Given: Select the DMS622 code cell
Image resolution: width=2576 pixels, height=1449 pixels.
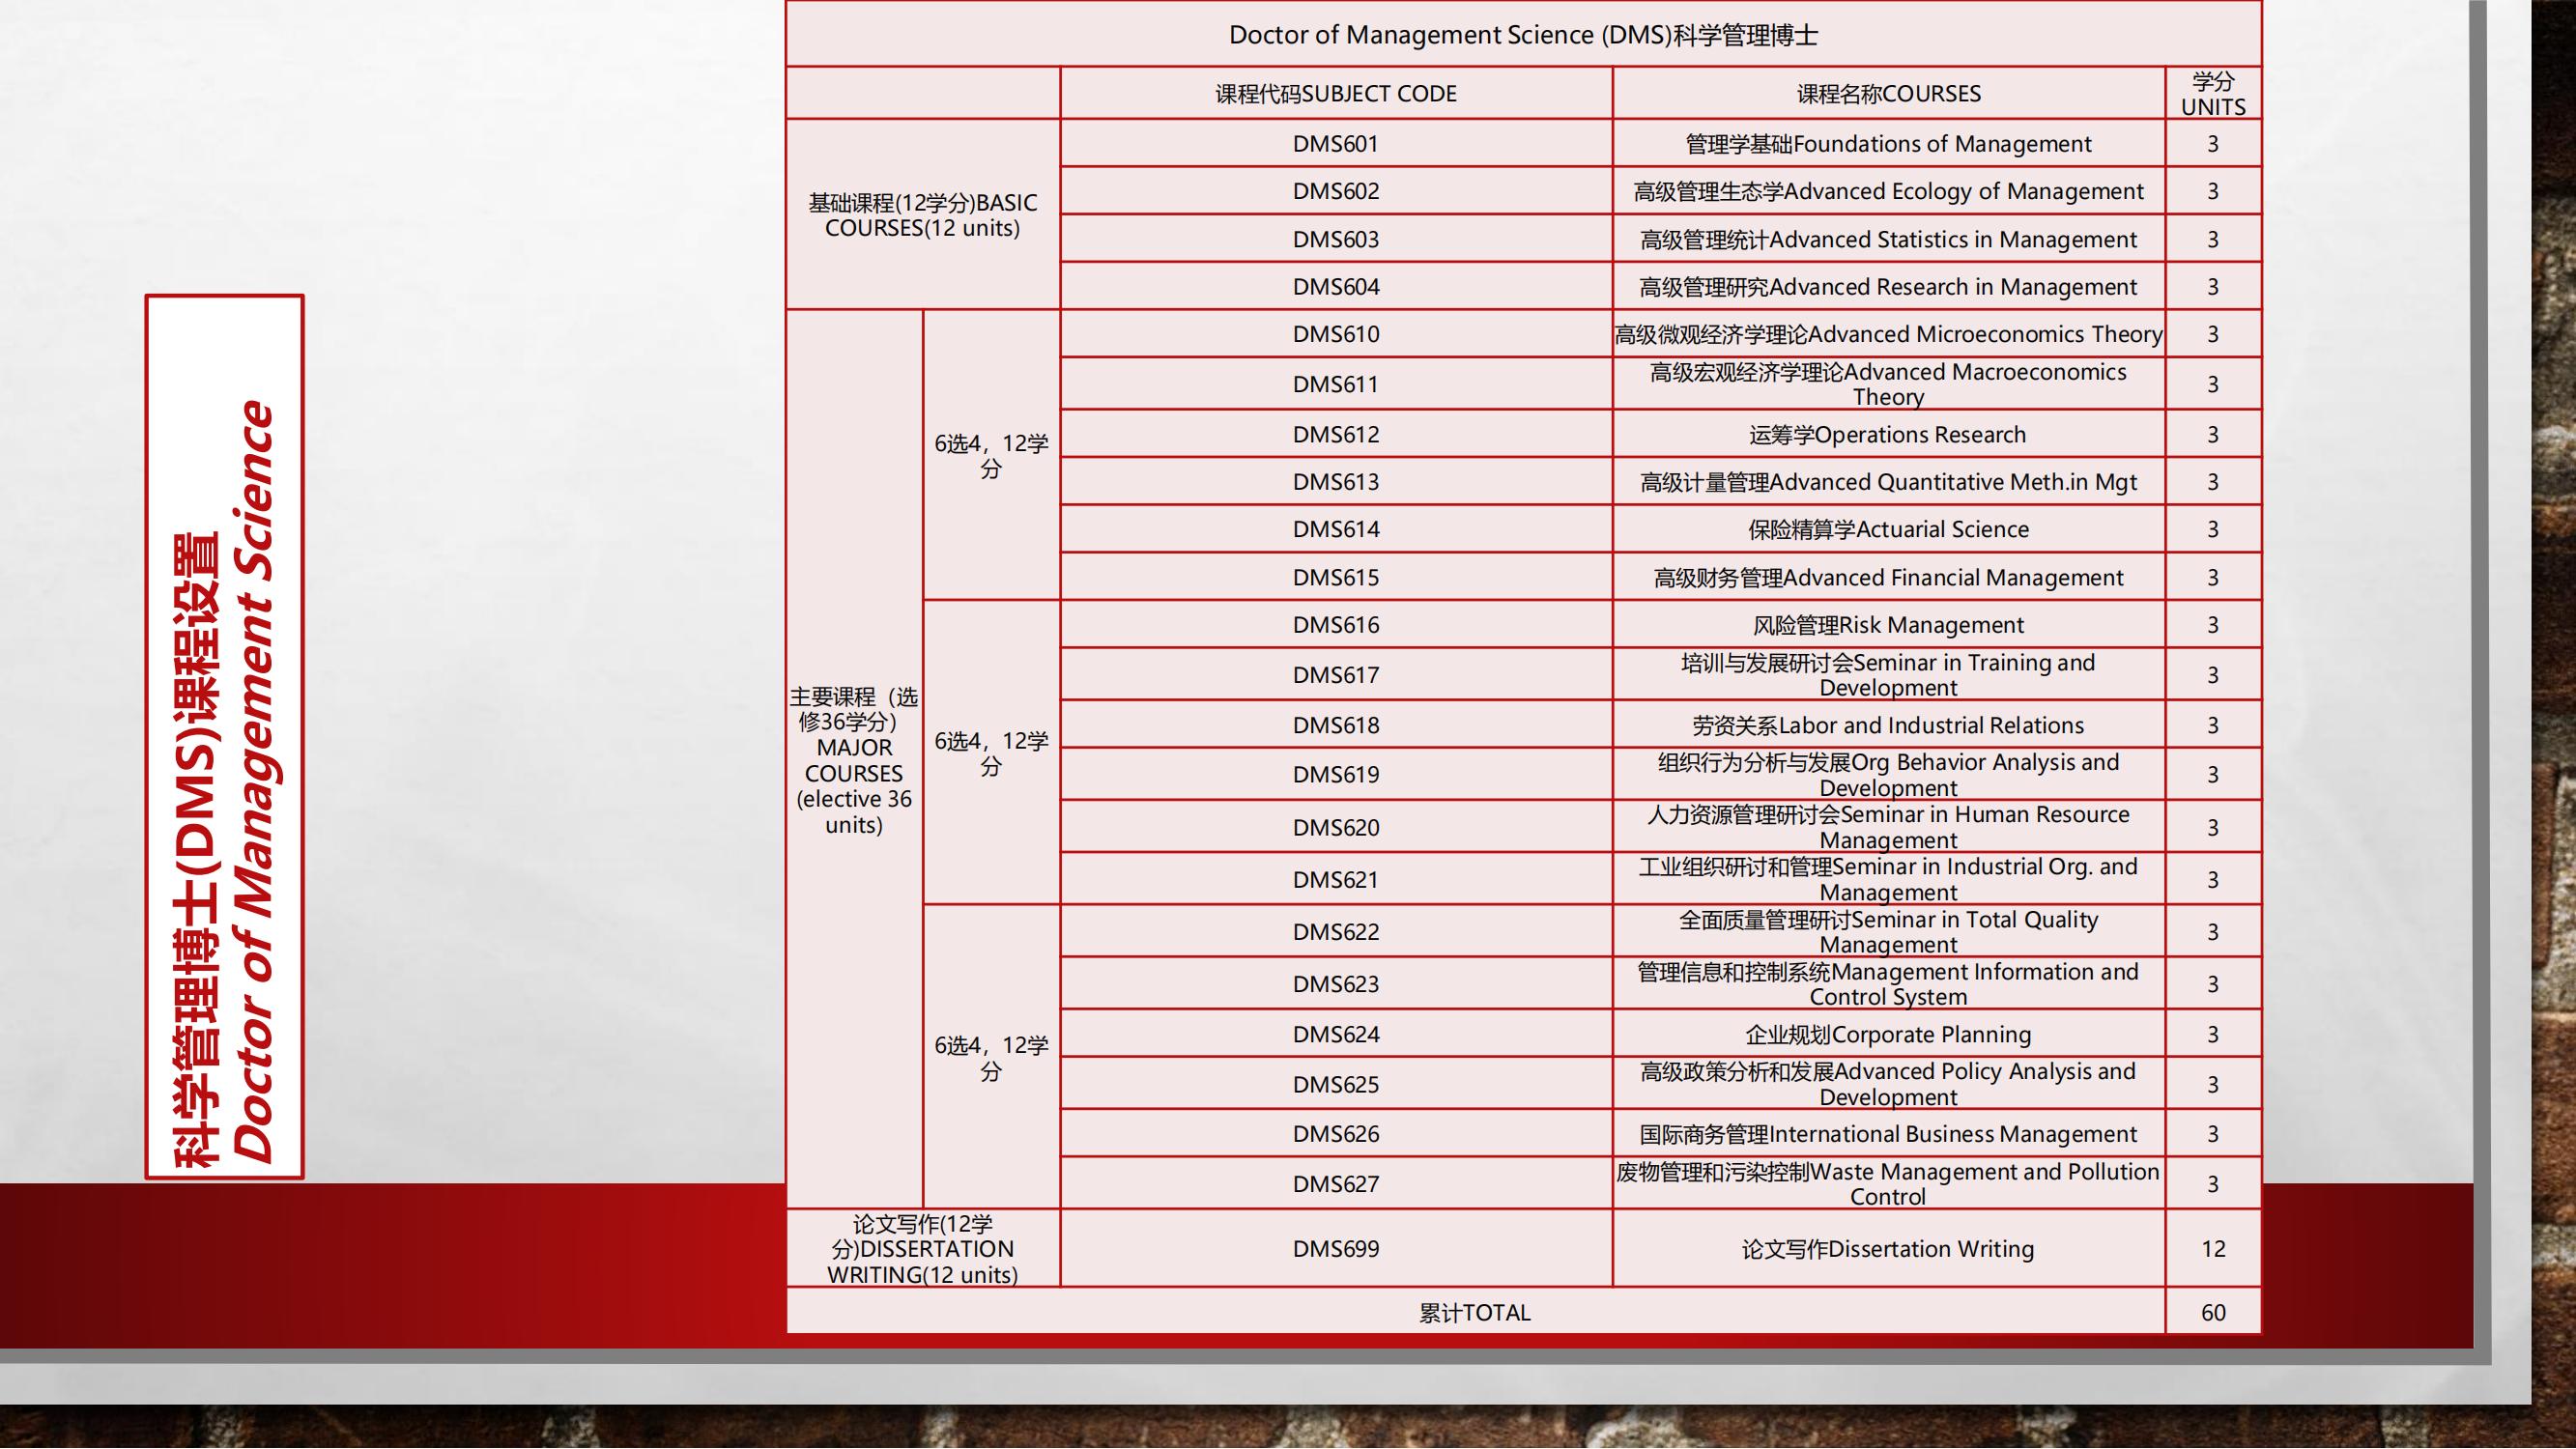Looking at the screenshot, I should [x=1336, y=931].
